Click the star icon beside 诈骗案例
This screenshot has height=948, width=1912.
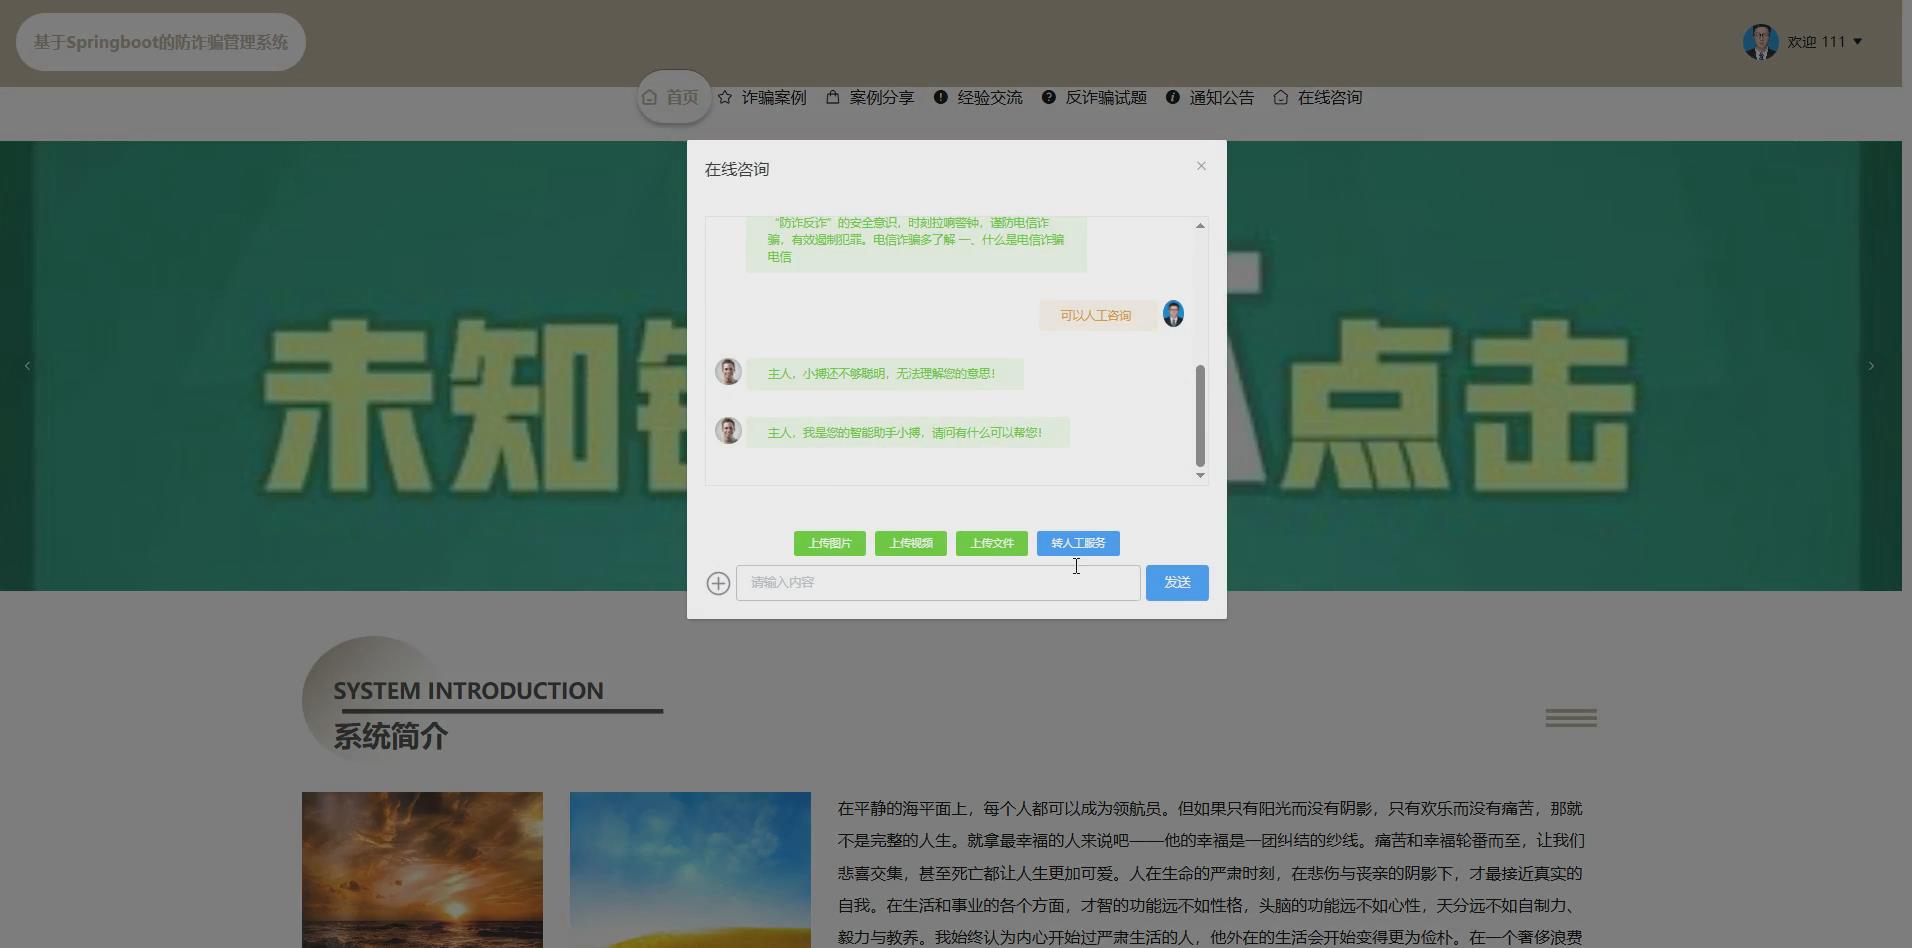point(724,97)
